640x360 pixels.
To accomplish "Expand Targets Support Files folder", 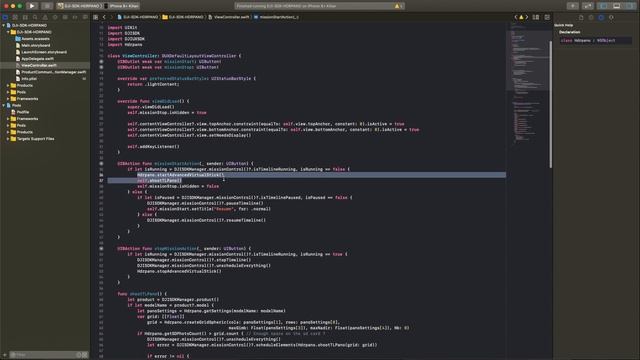I will 8,139.
